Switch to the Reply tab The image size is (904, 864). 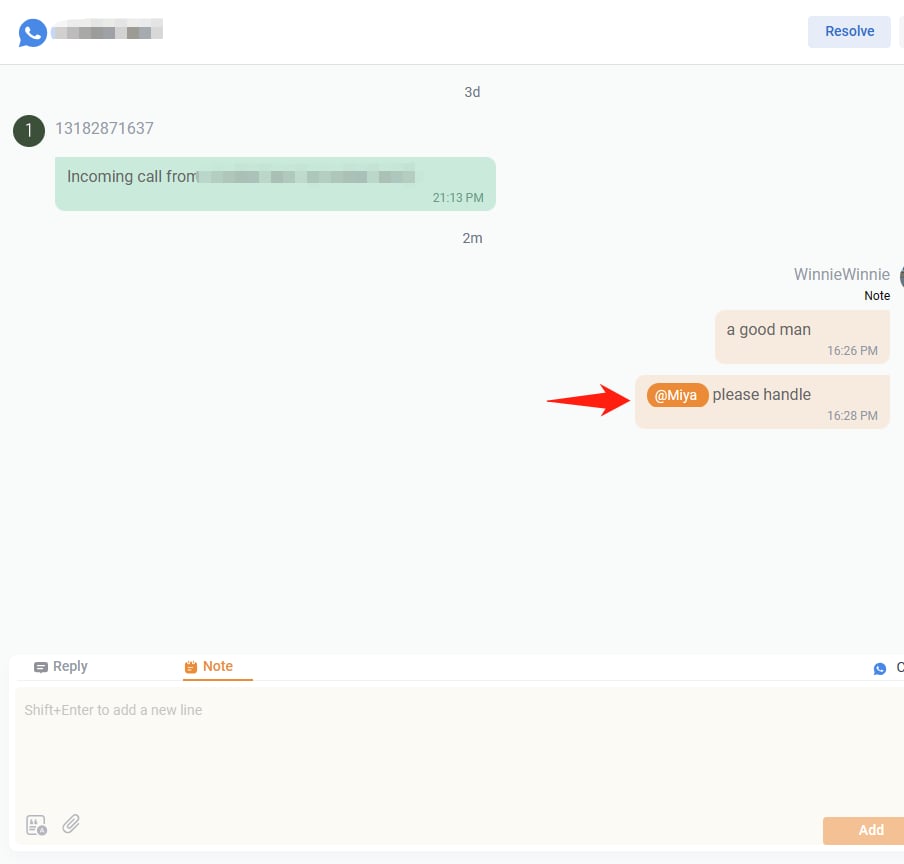click(62, 667)
